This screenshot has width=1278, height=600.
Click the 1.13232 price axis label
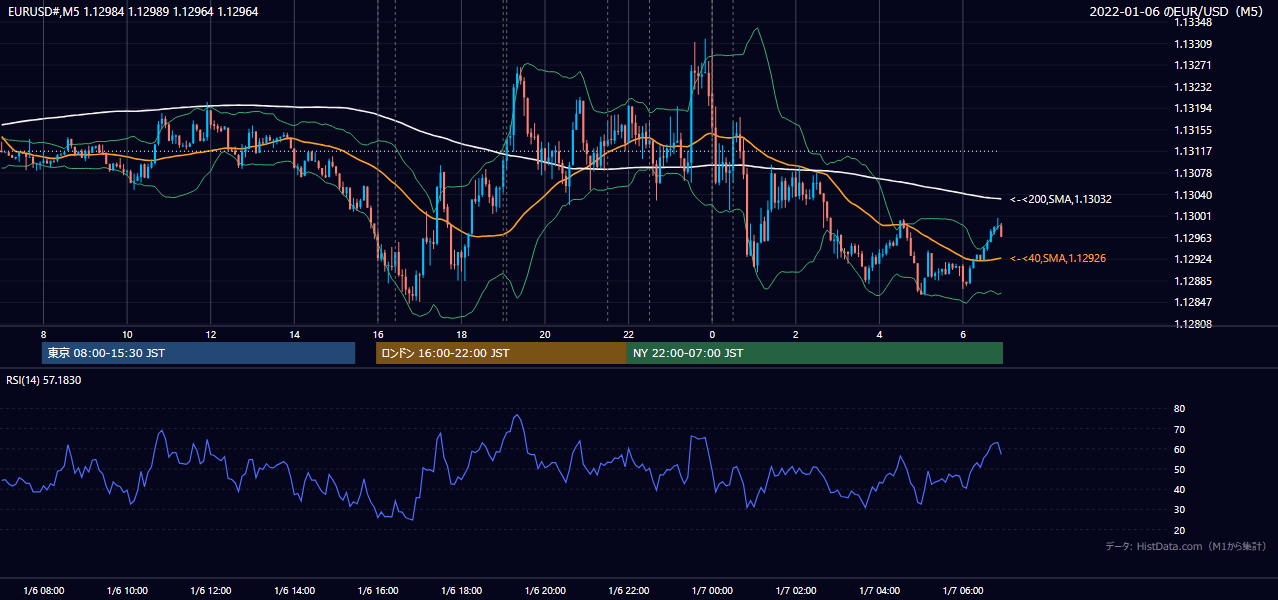[1193, 87]
